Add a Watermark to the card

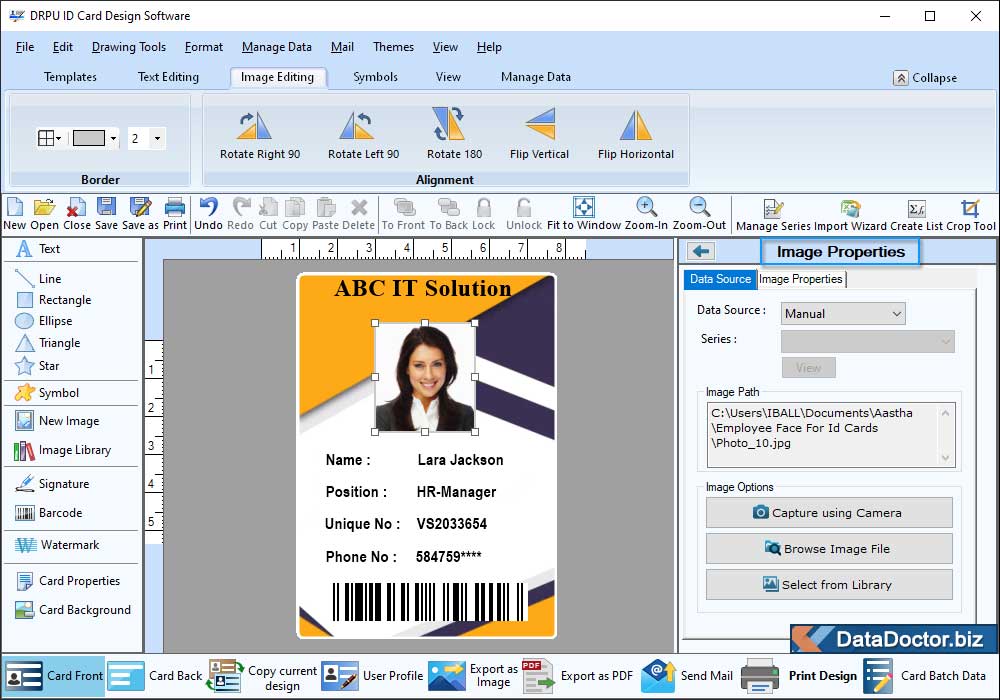click(57, 545)
